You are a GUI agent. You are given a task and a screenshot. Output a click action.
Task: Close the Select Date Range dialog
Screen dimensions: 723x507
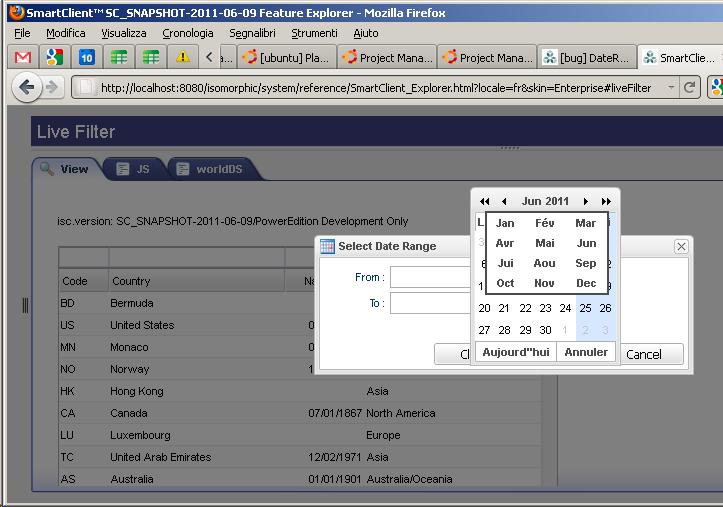681,246
